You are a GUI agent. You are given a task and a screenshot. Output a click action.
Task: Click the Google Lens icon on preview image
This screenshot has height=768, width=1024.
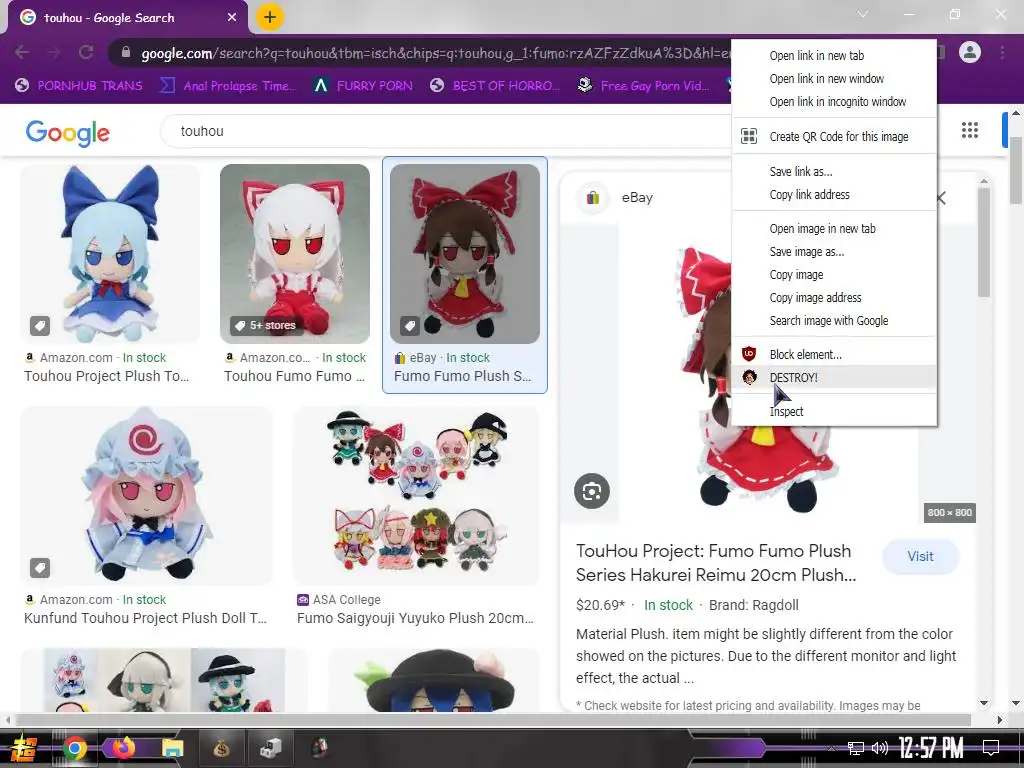(592, 491)
